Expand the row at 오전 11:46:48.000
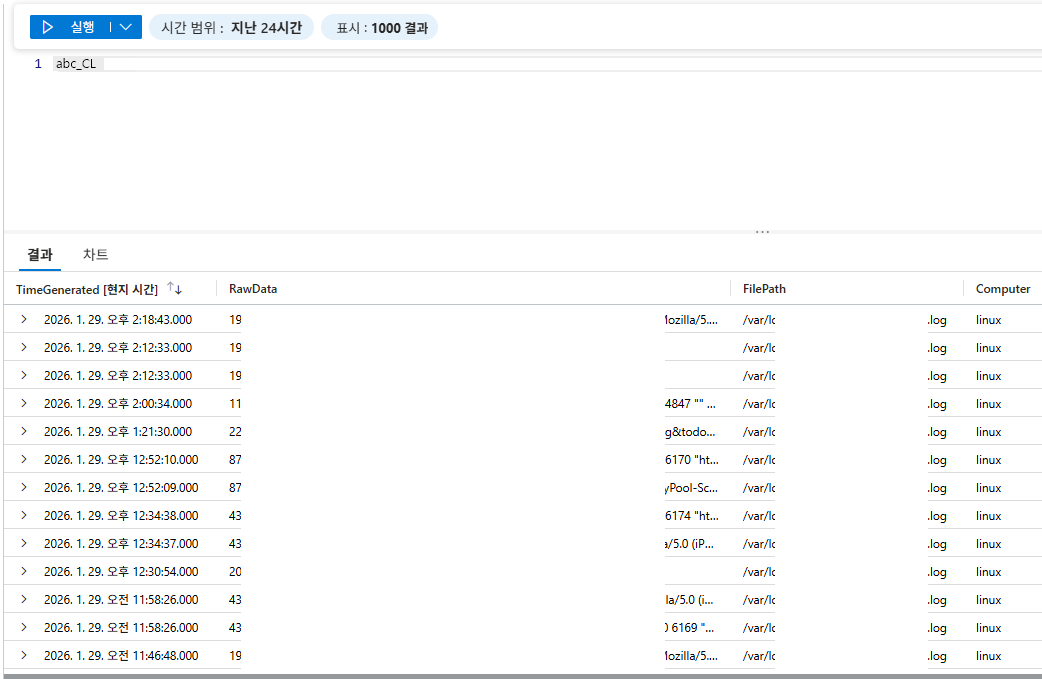This screenshot has width=1042, height=679. click(24, 655)
